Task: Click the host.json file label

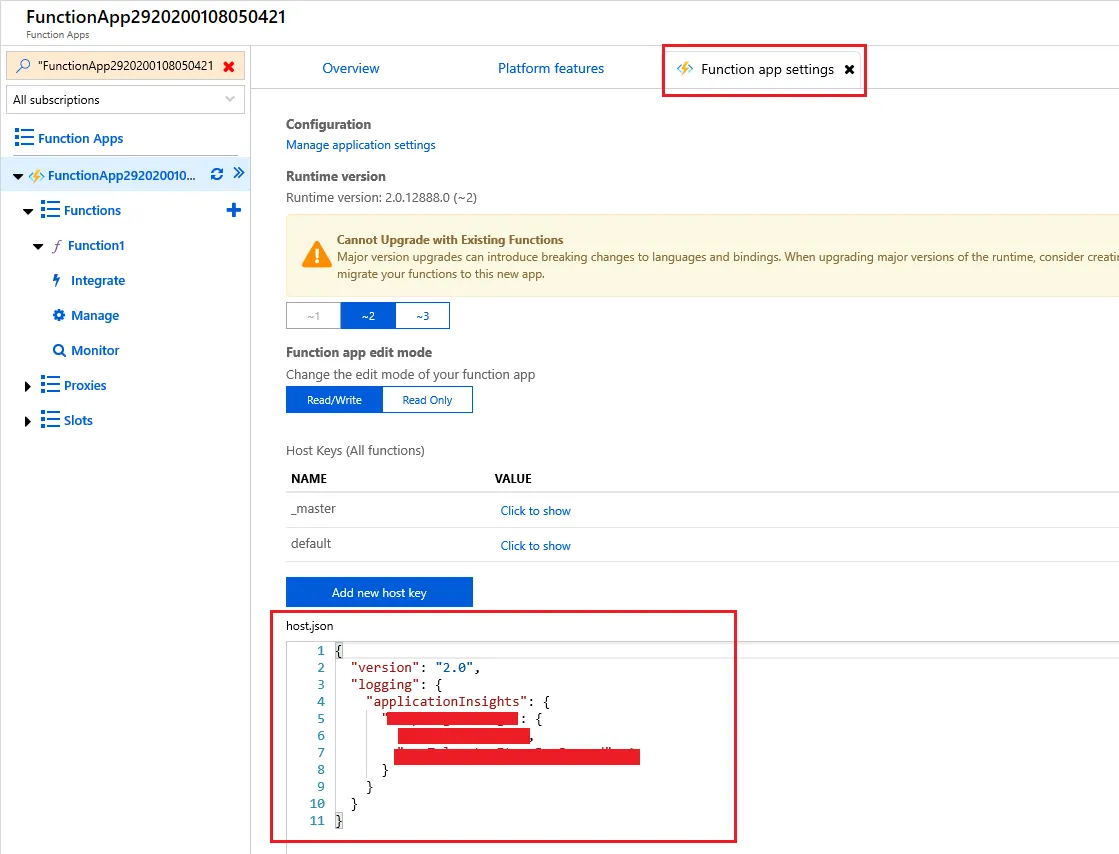Action: pyautogui.click(x=310, y=626)
